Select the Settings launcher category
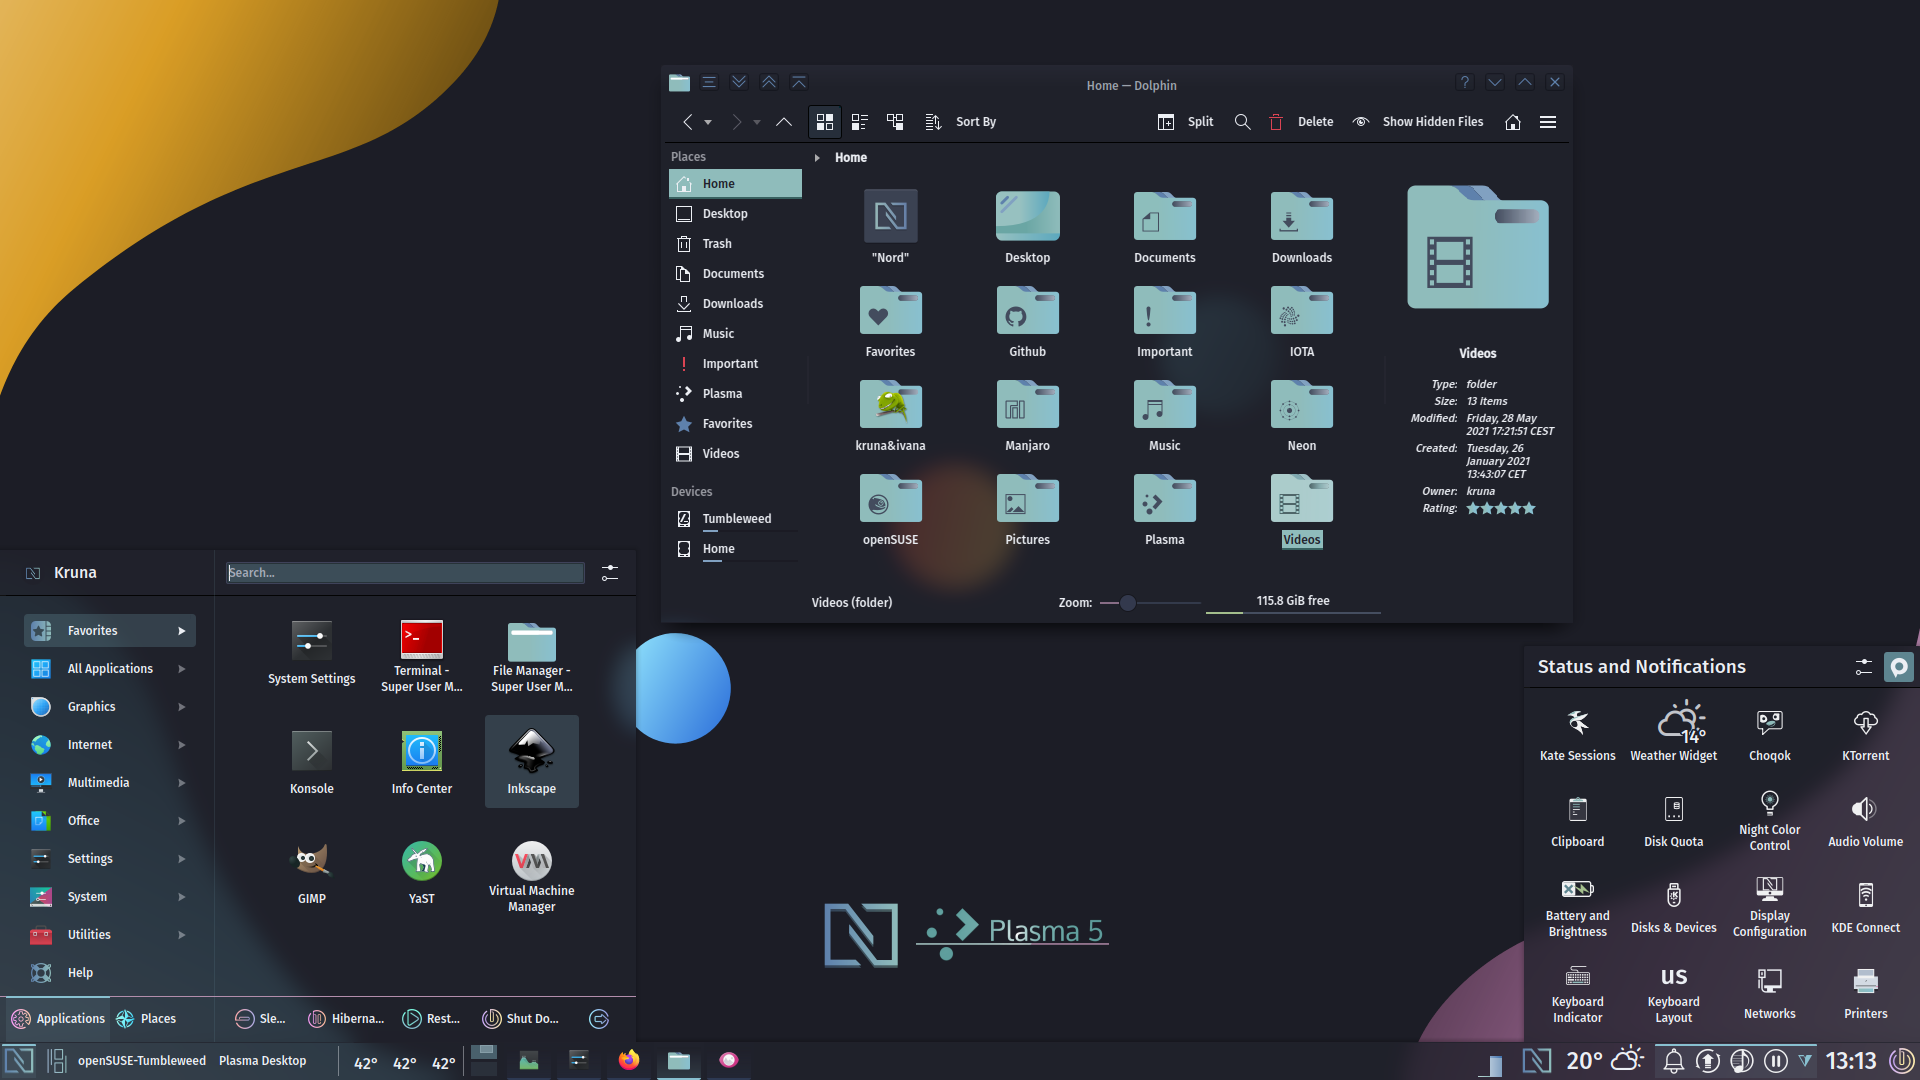This screenshot has width=1920, height=1080. [110, 859]
